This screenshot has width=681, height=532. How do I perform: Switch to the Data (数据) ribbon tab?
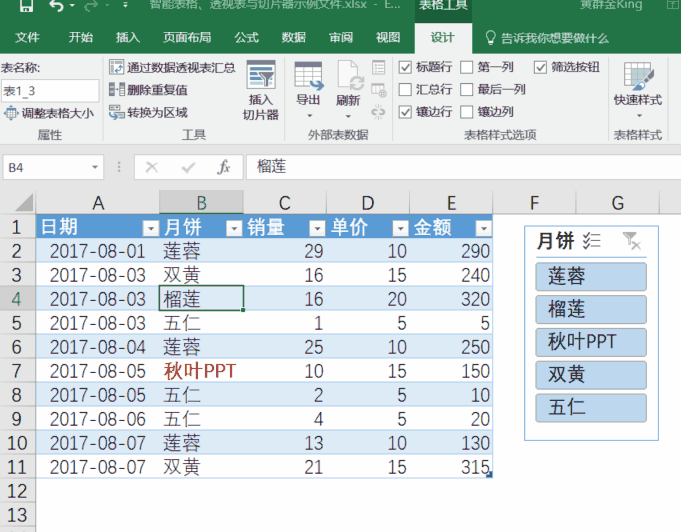pos(294,38)
